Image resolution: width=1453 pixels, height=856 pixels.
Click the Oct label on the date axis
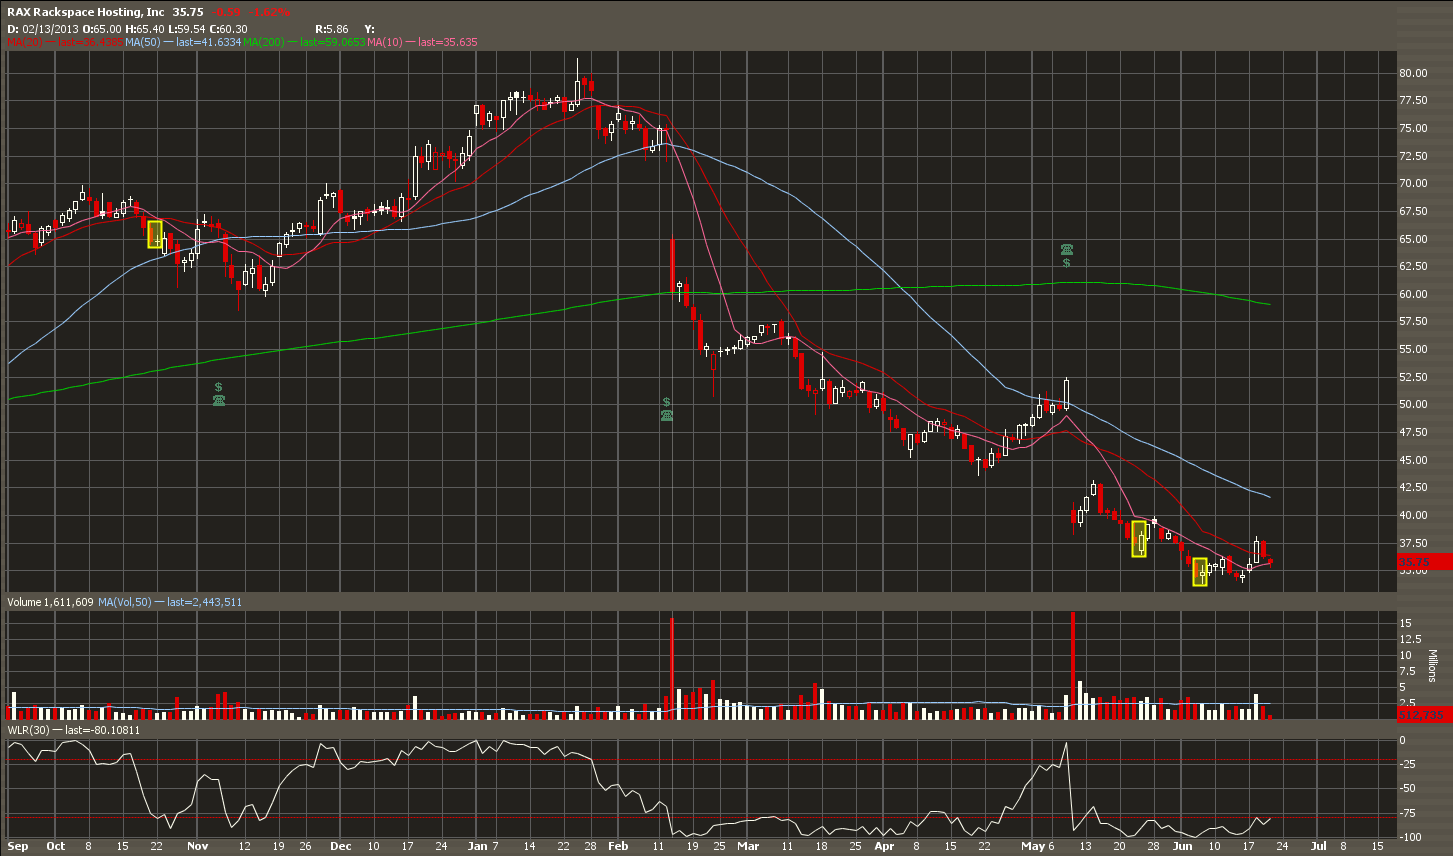click(56, 846)
